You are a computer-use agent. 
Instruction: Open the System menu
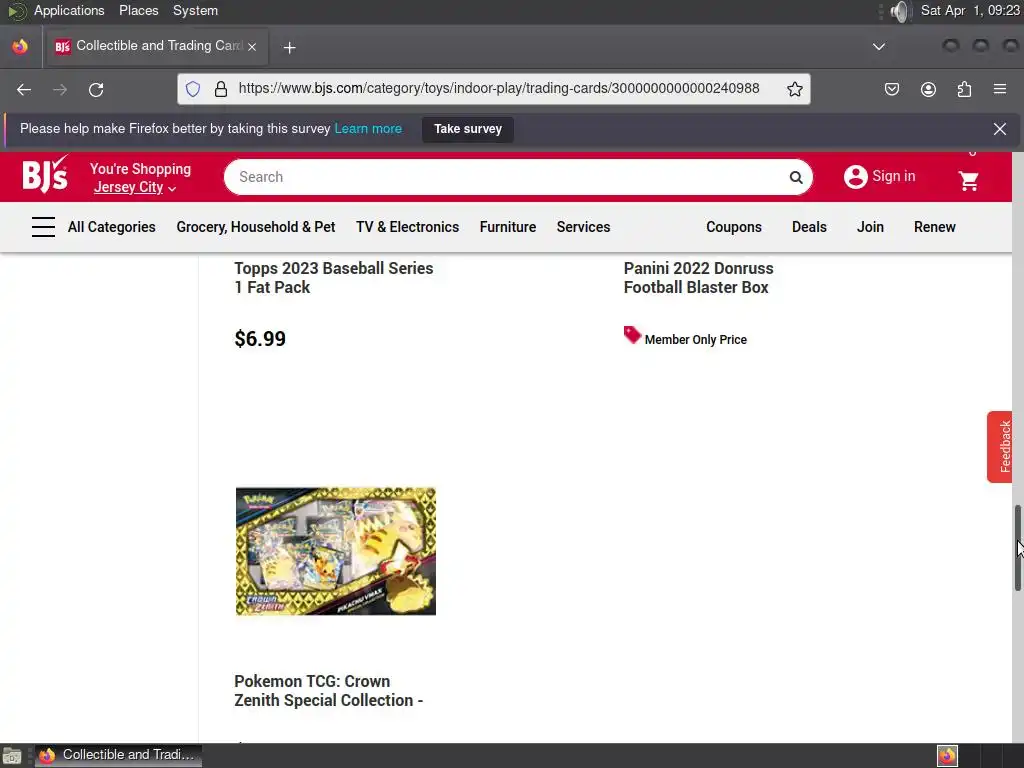[x=195, y=10]
